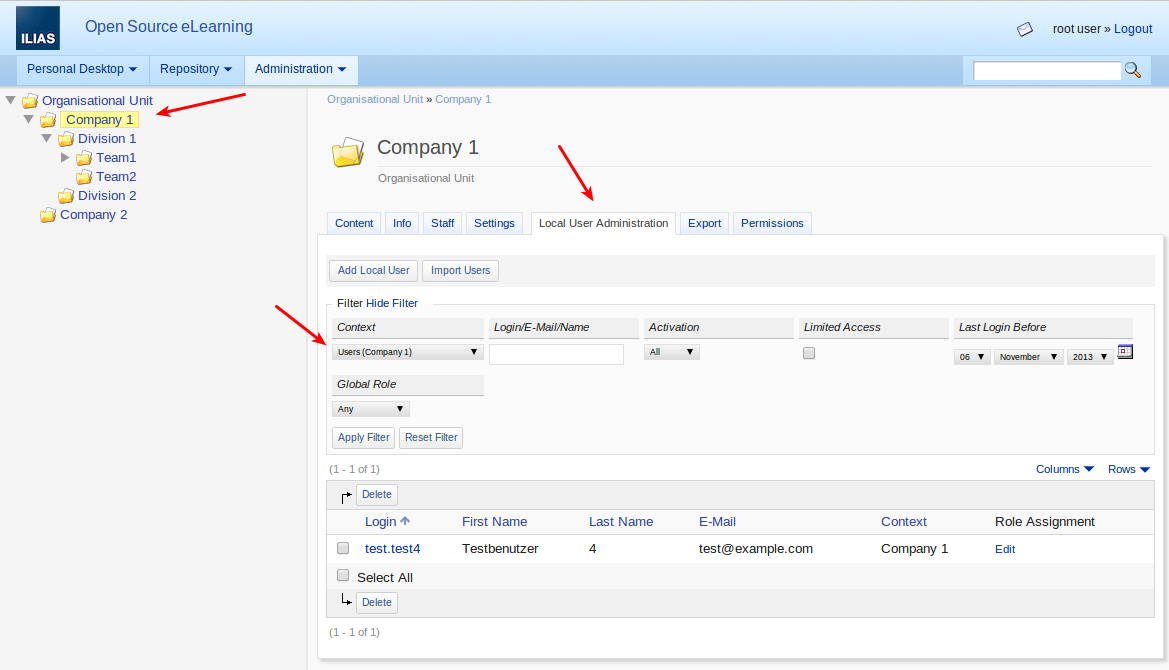Screen dimensions: 1169x670
Task: Click the ILIAS logo icon
Action: [38, 28]
